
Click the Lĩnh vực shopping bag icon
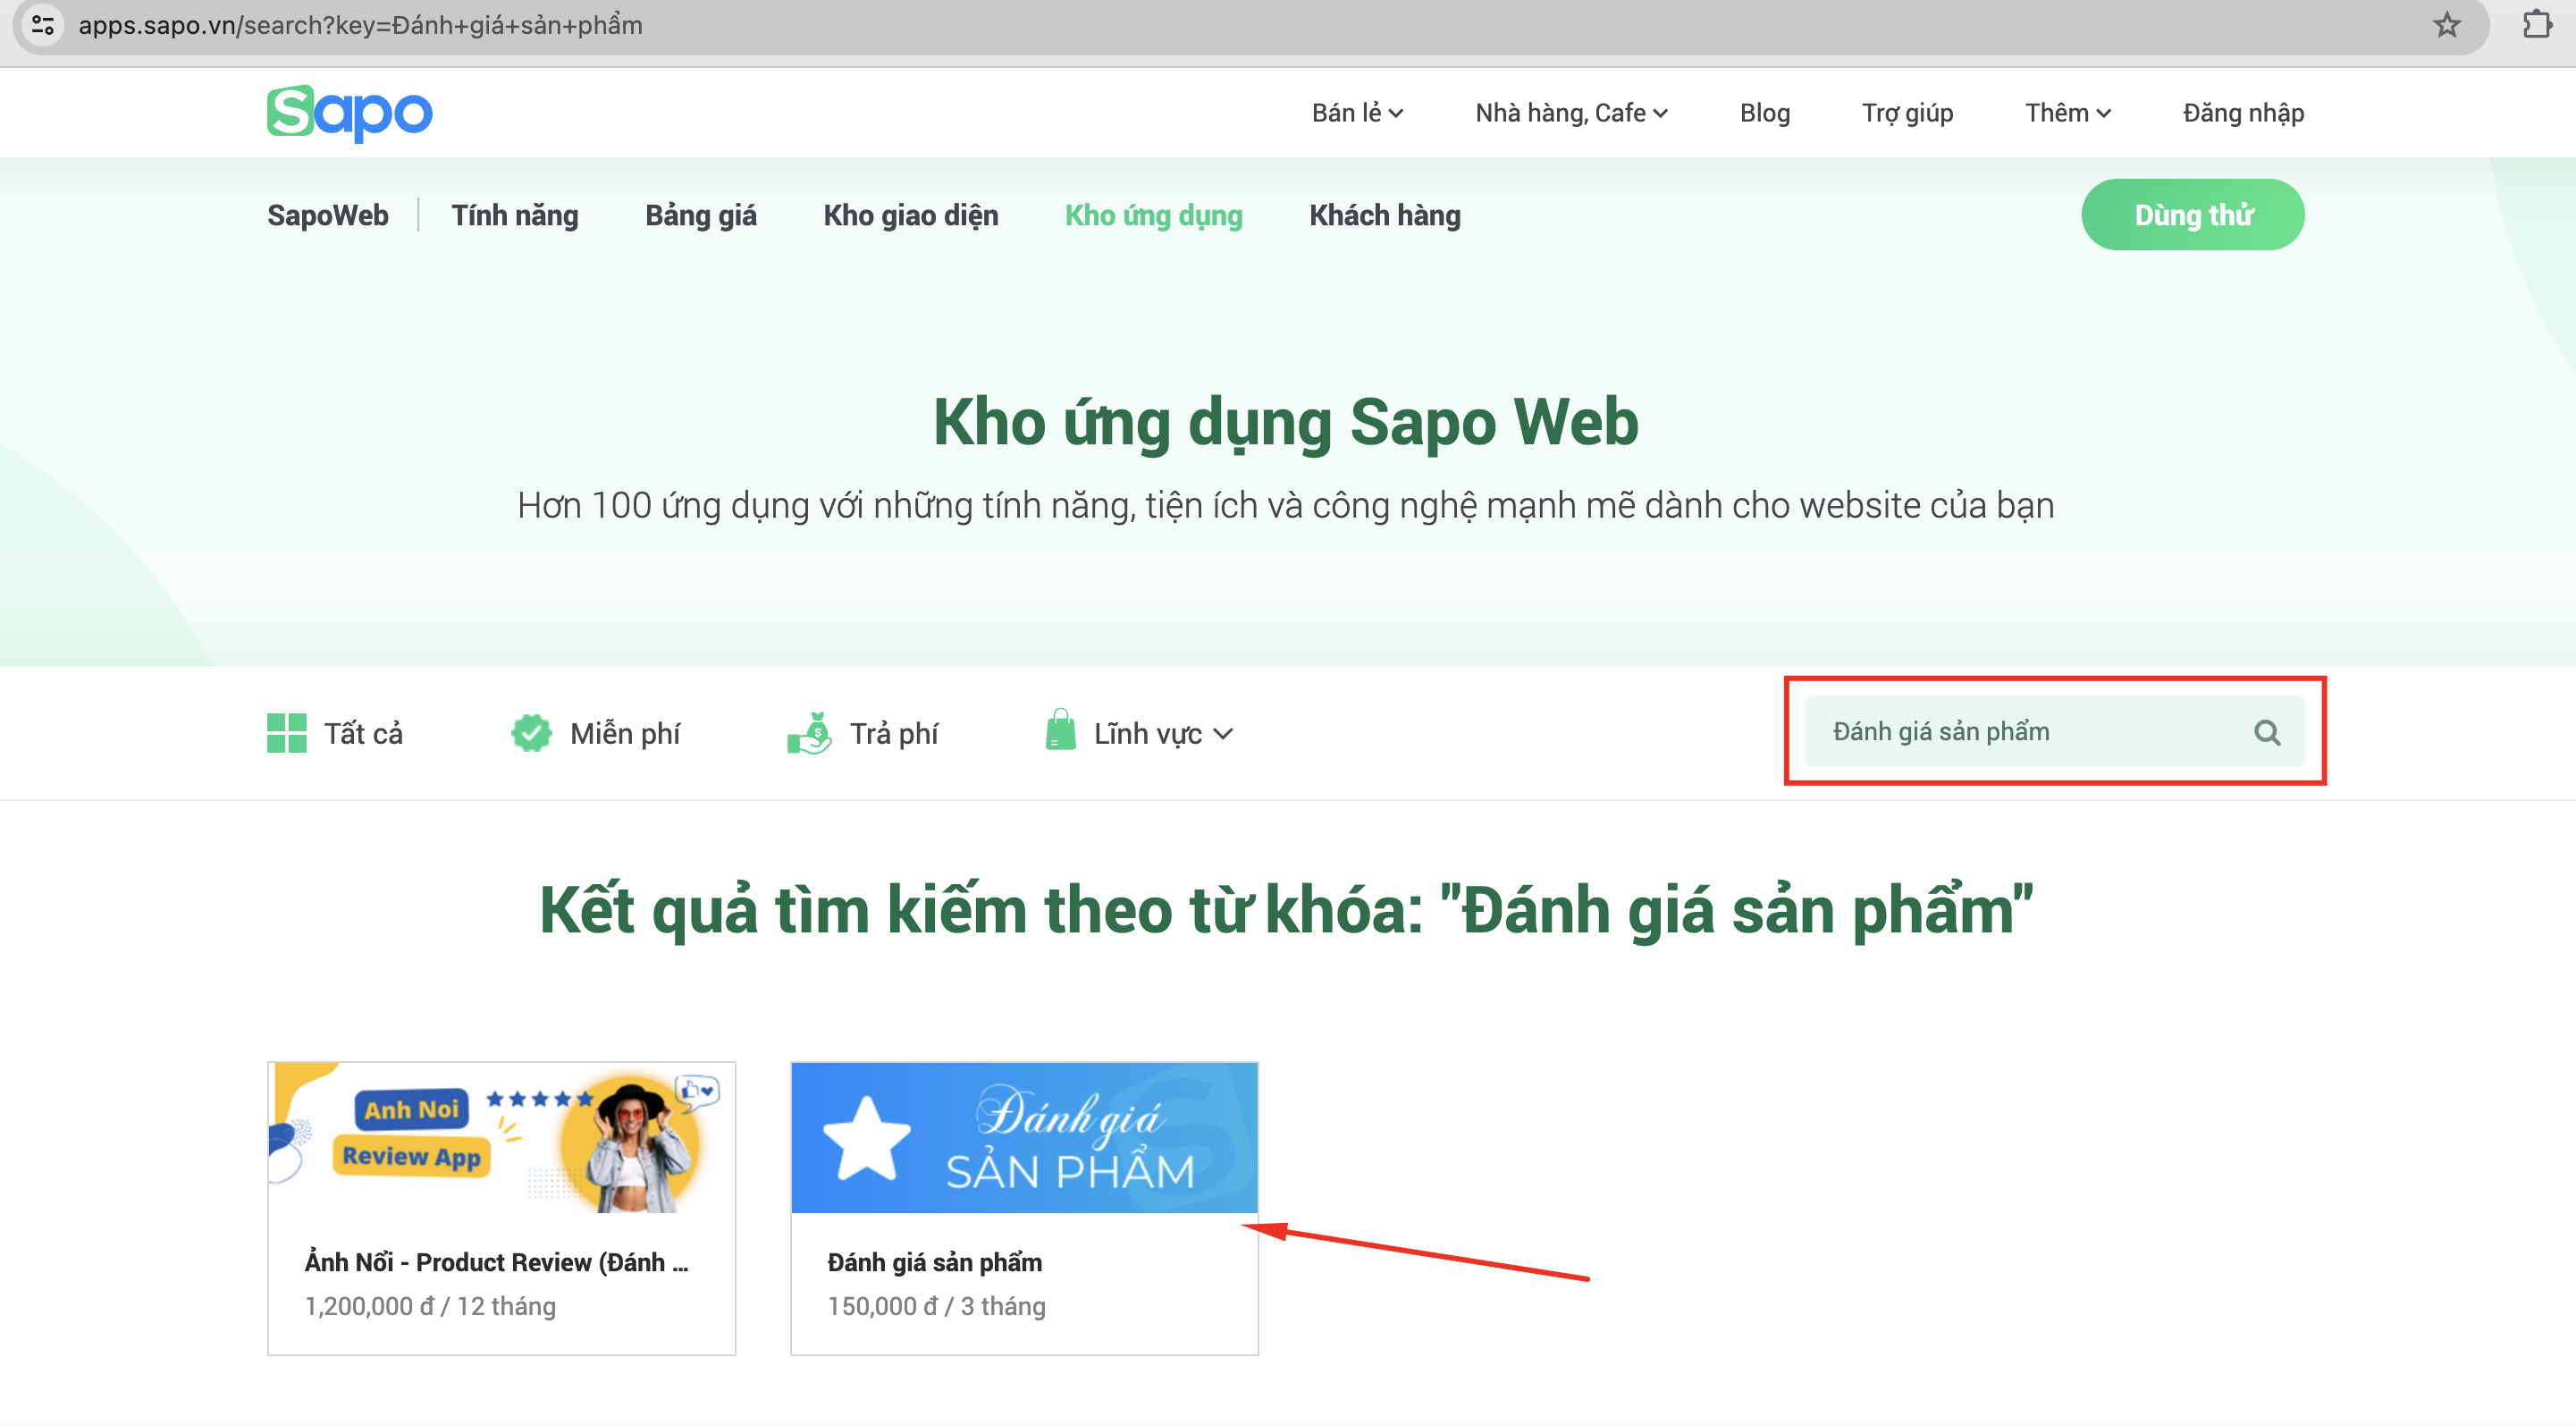tap(1060, 730)
